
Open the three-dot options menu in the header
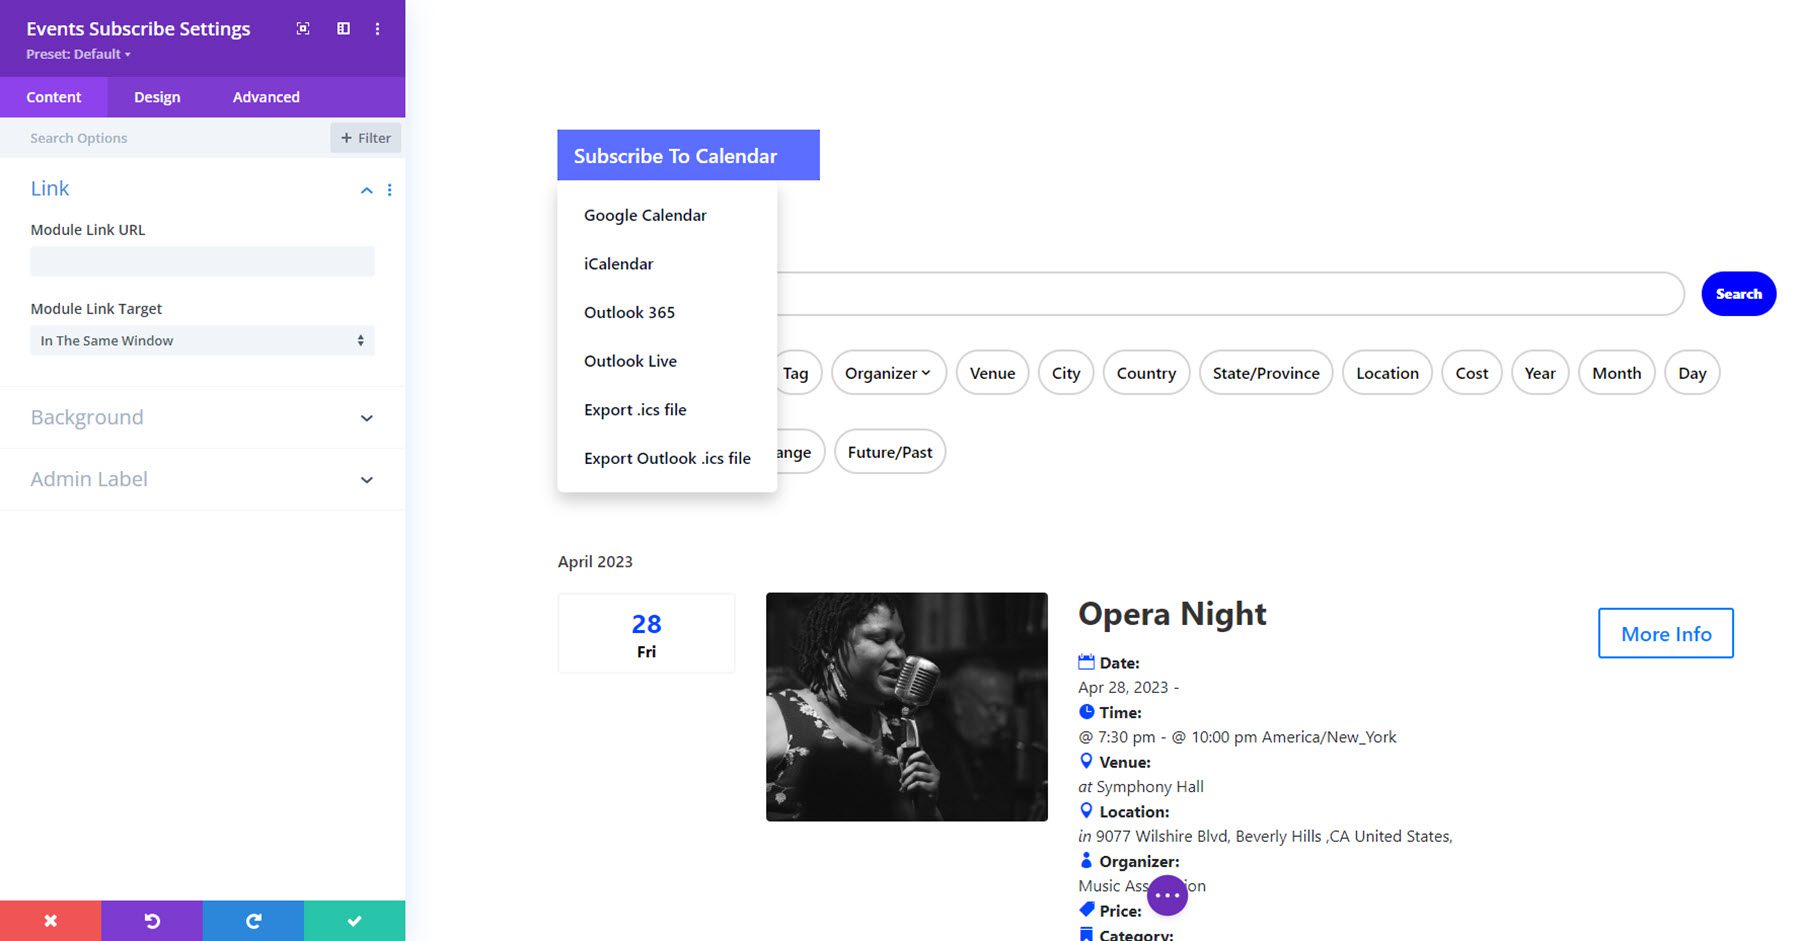tap(378, 28)
